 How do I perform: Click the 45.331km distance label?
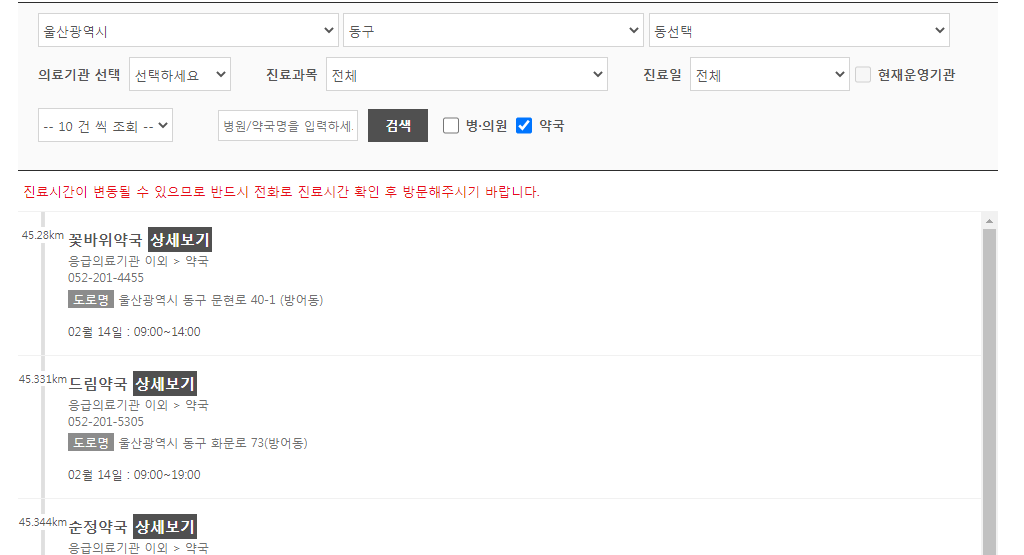point(42,379)
